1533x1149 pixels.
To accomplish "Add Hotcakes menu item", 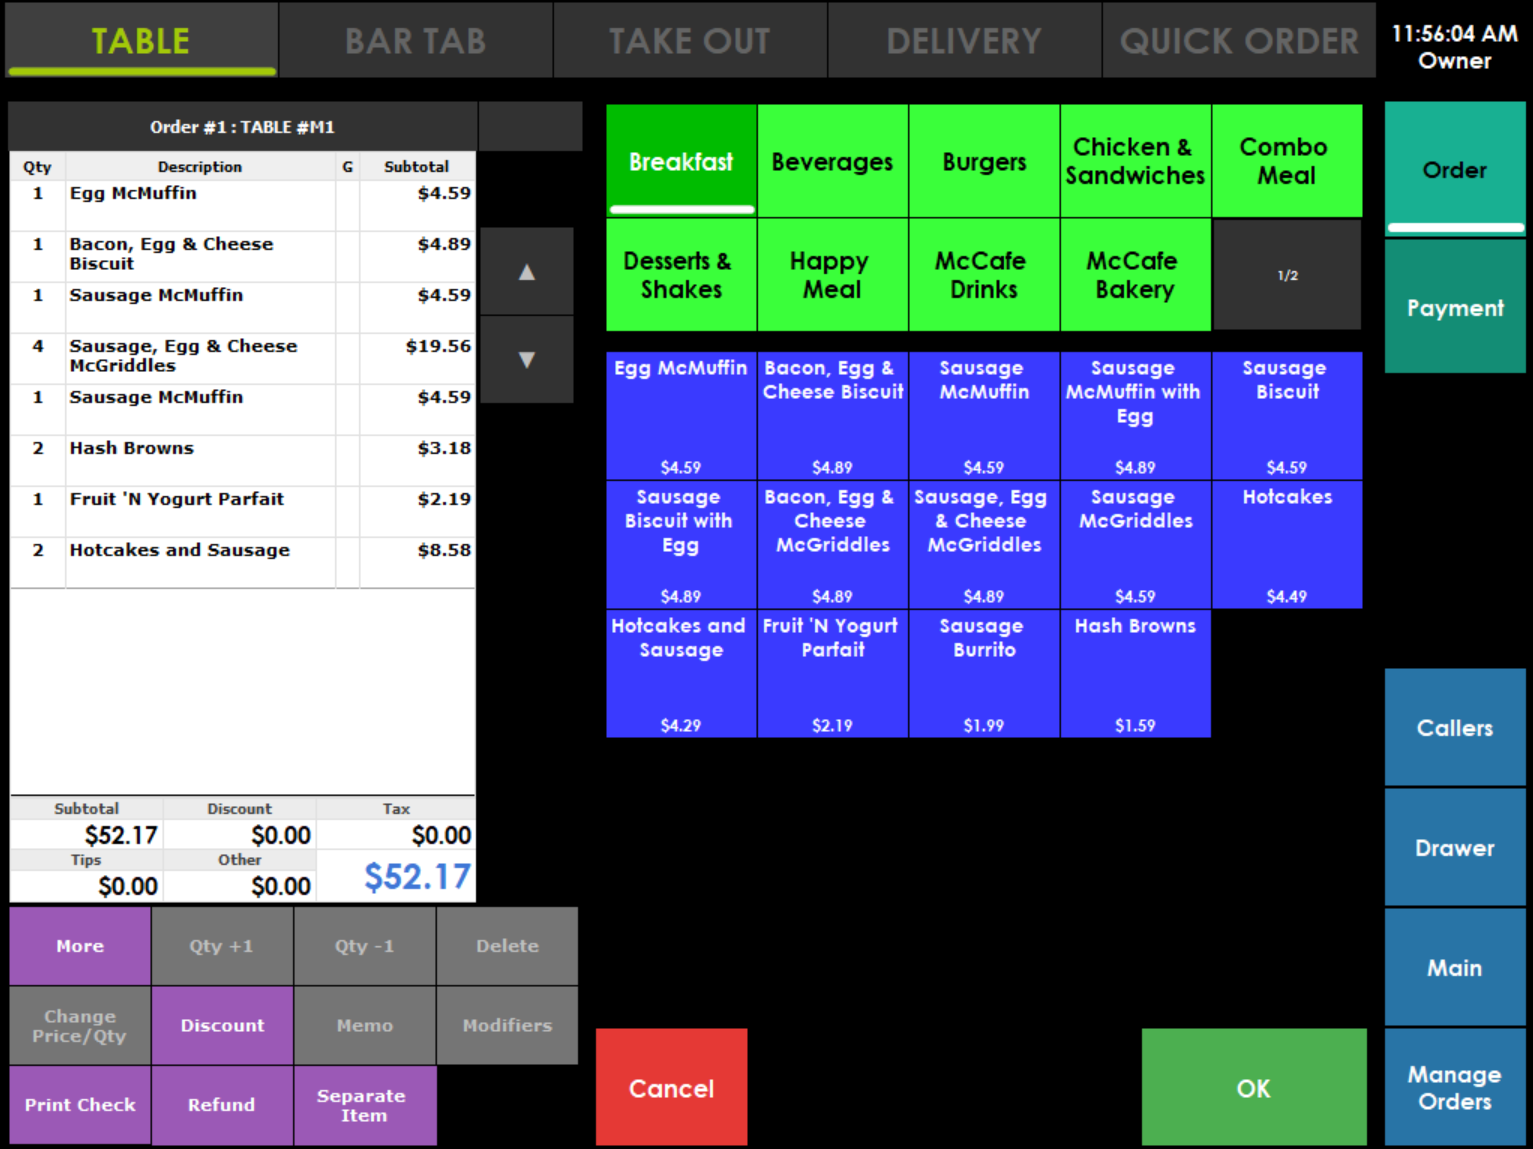I will 1287,544.
